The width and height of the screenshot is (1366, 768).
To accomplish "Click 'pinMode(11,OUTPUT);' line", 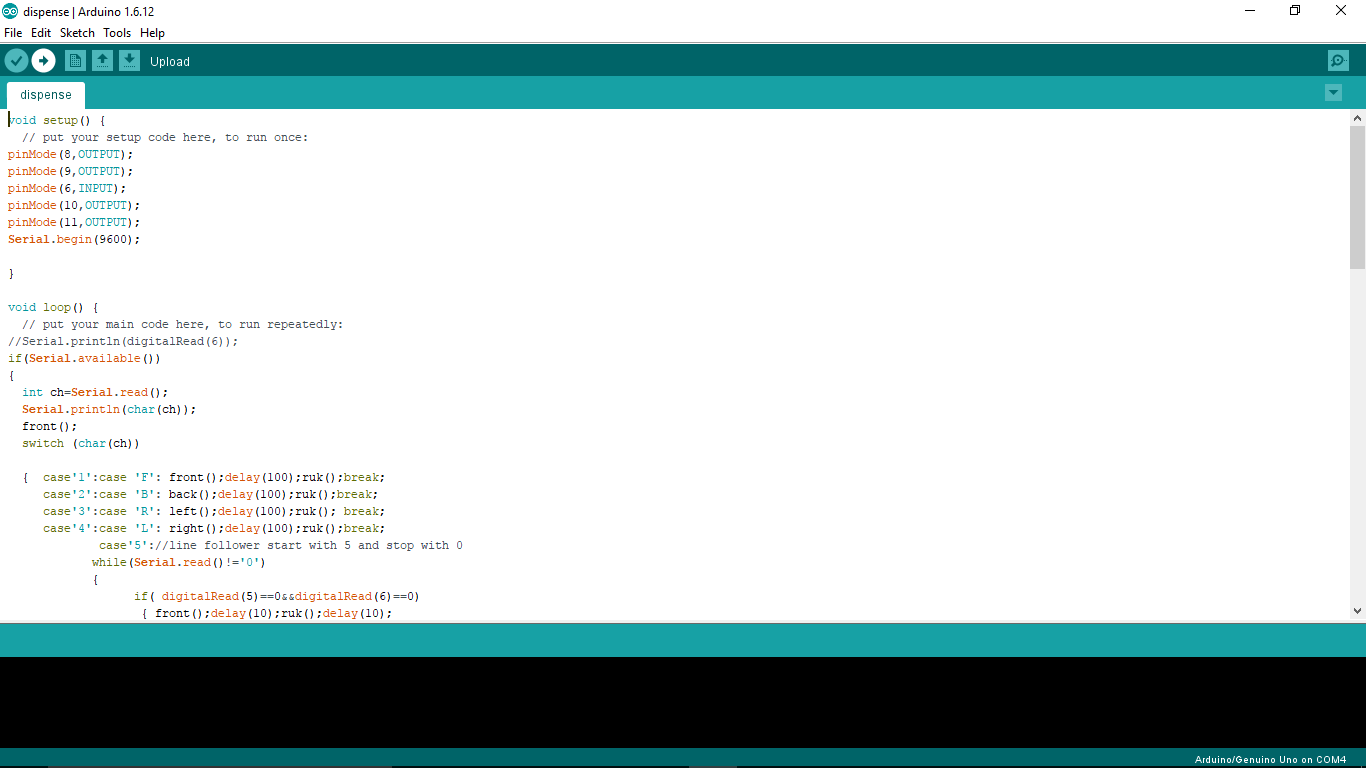I will tap(74, 222).
